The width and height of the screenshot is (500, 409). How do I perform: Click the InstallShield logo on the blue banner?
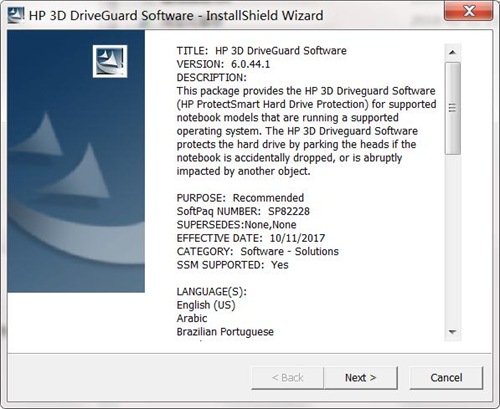point(110,61)
